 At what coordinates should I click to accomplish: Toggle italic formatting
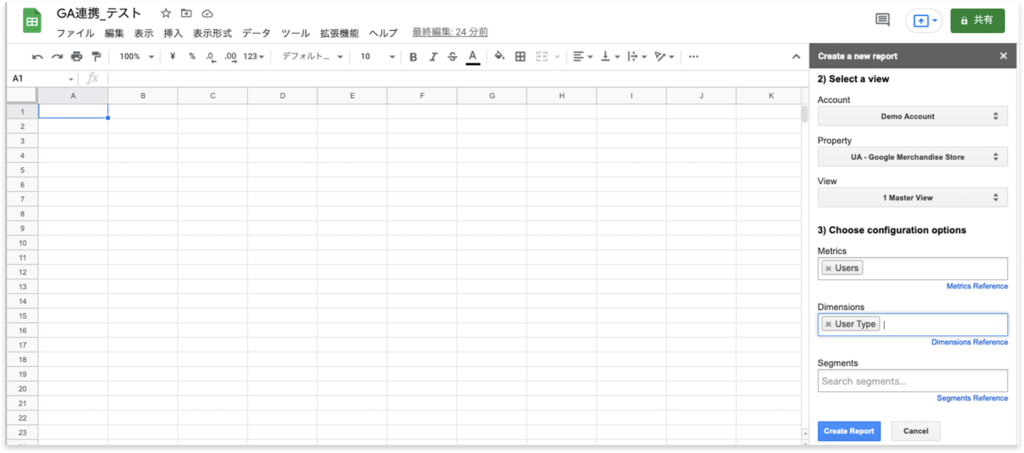pyautogui.click(x=433, y=57)
